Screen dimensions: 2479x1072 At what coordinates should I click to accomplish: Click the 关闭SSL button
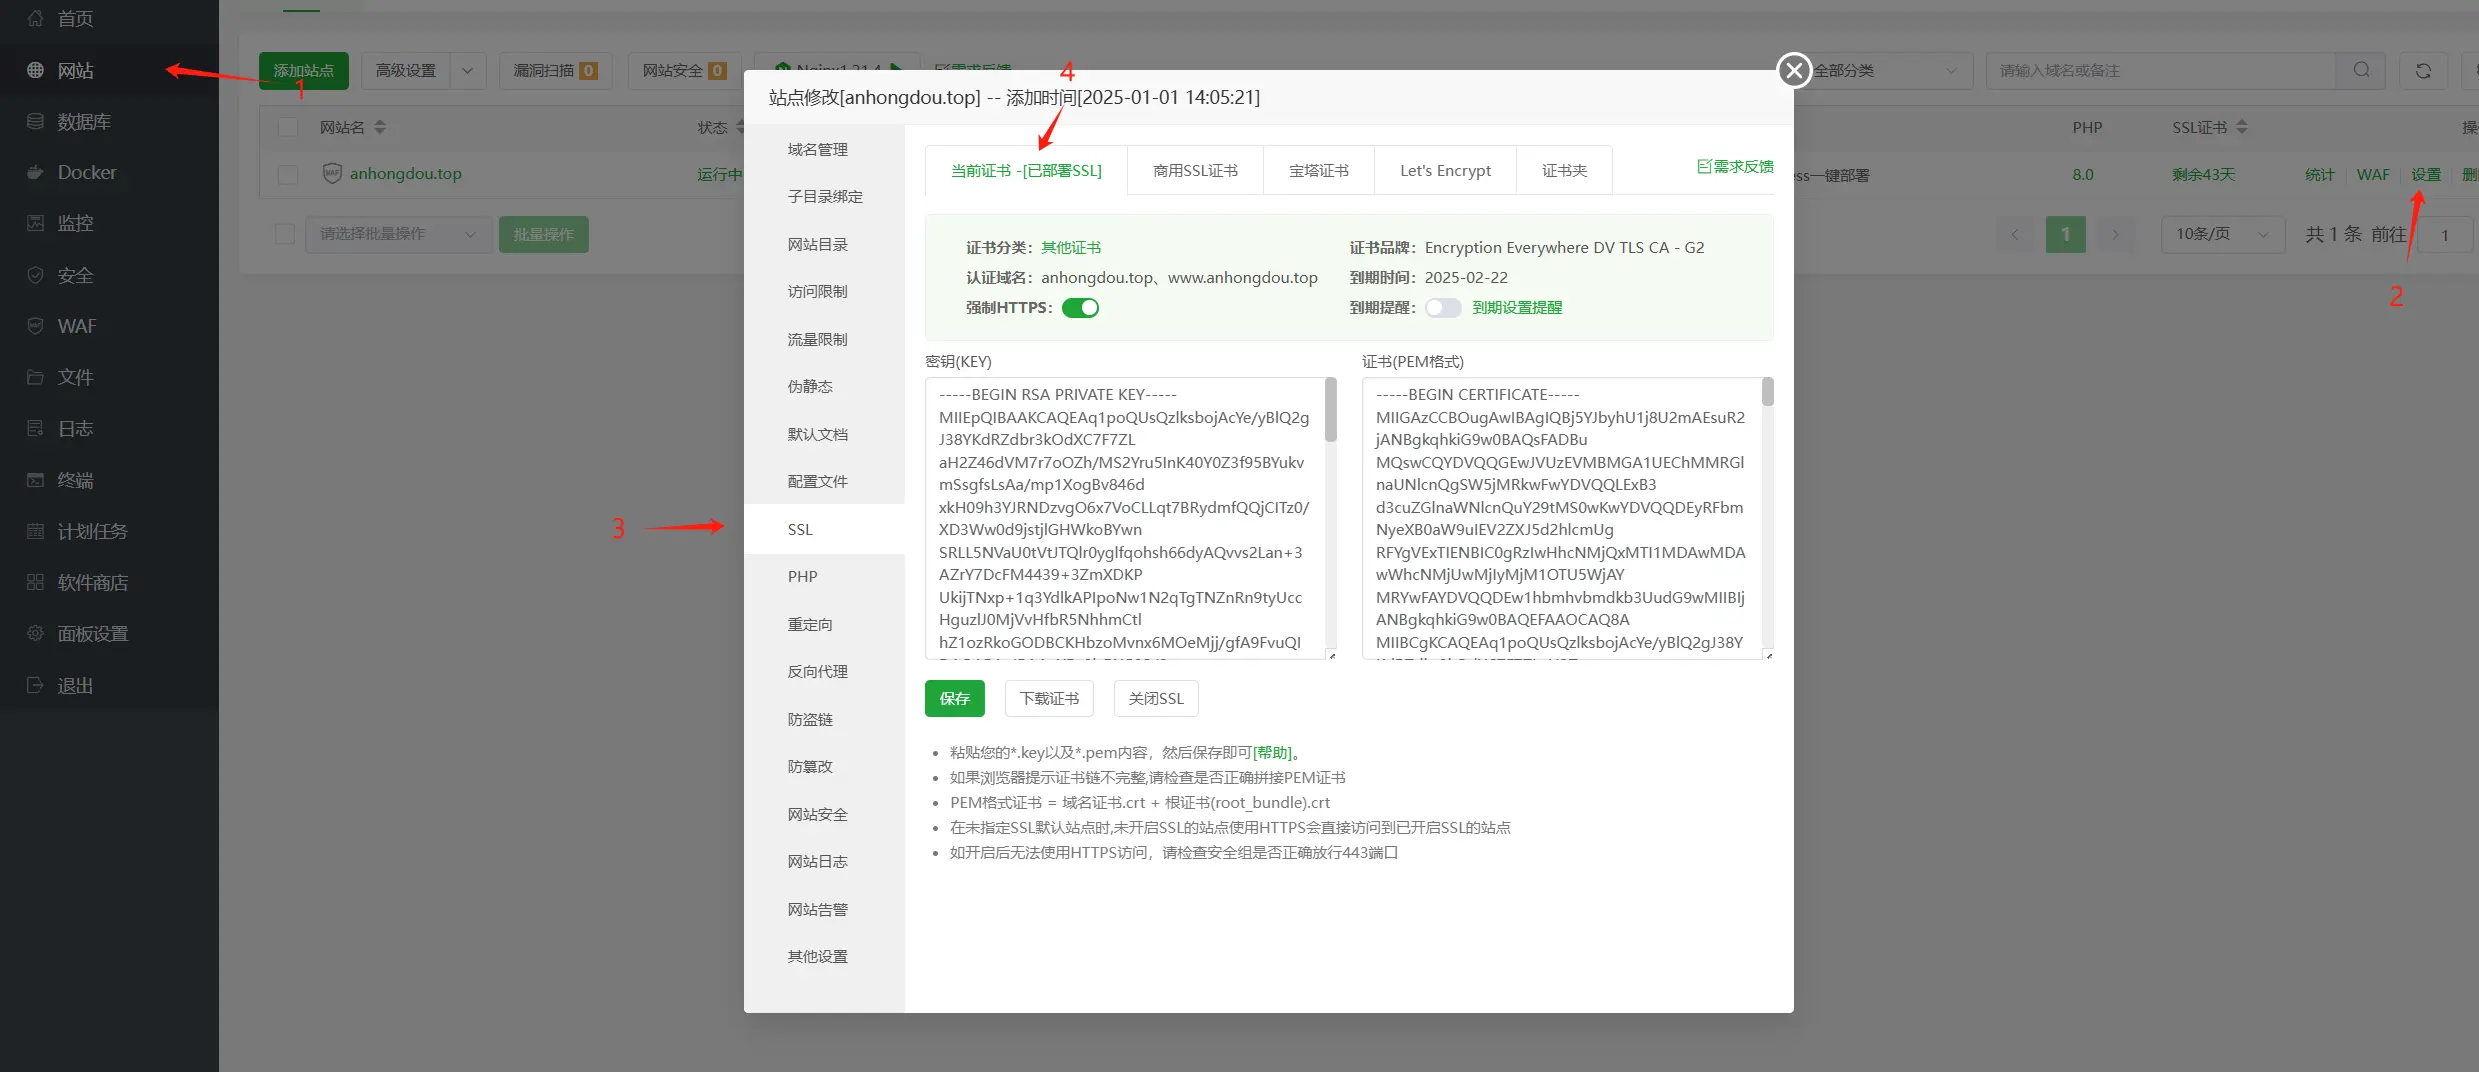[1156, 698]
